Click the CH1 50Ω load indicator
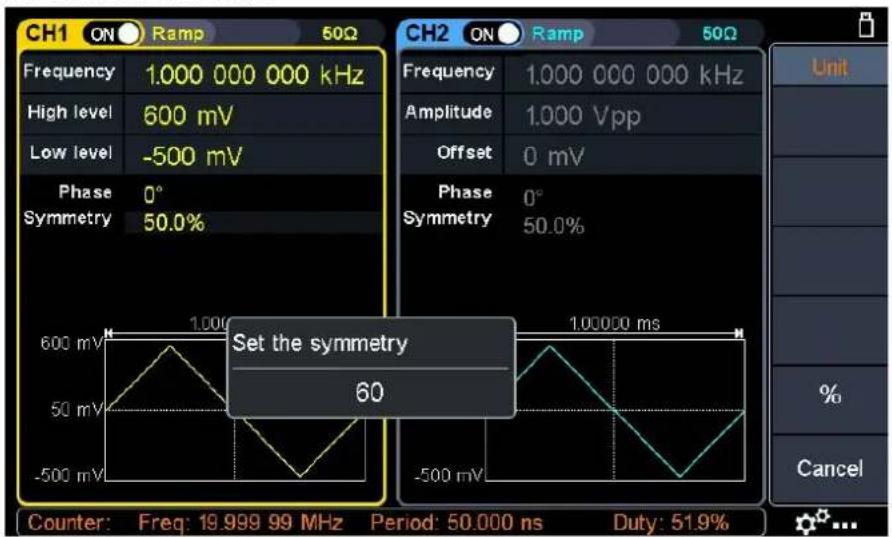 [340, 34]
